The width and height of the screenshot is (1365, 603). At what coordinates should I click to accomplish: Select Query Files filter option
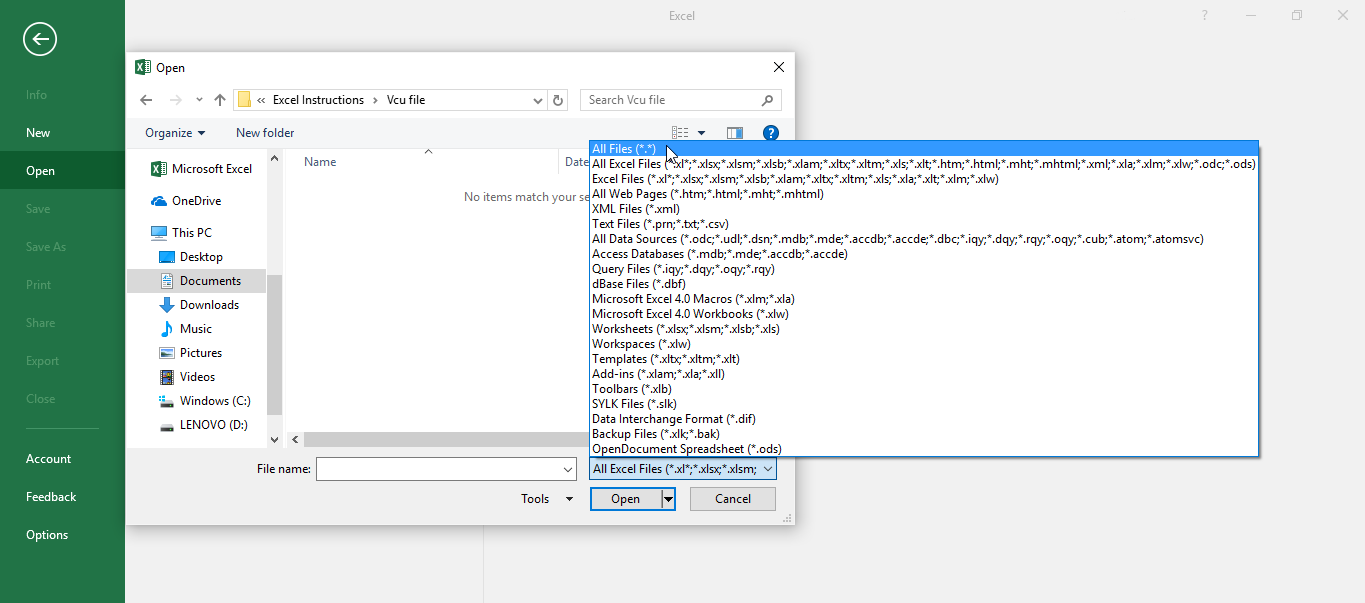coord(923,269)
